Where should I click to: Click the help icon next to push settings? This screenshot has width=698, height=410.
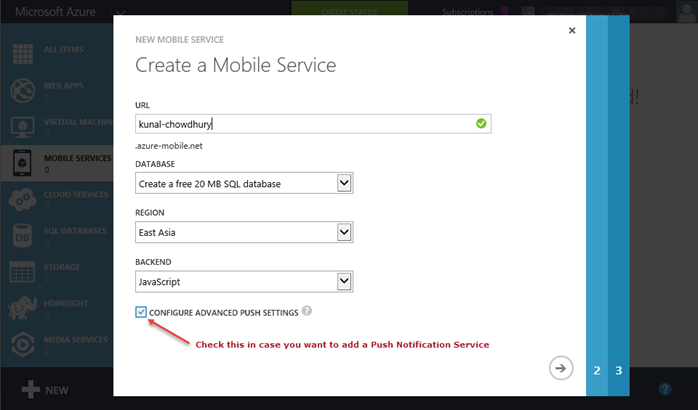coord(307,311)
